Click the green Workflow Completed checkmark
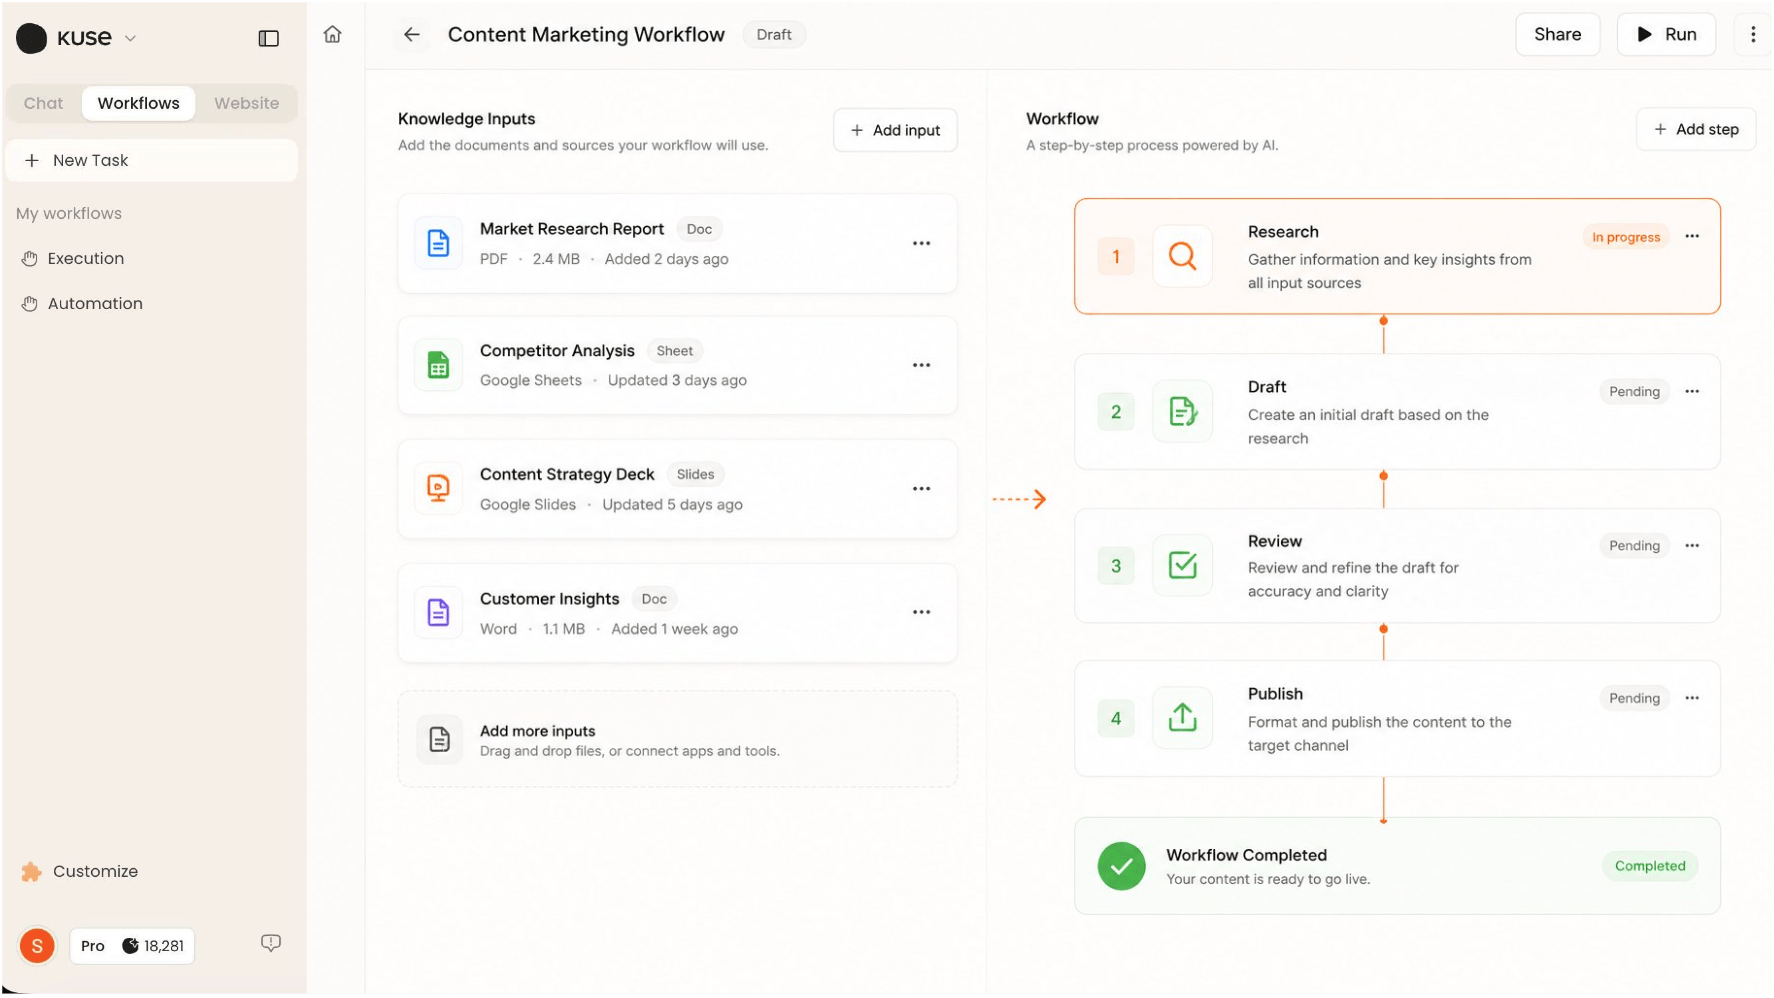The width and height of the screenshot is (1774, 998). [x=1121, y=867]
